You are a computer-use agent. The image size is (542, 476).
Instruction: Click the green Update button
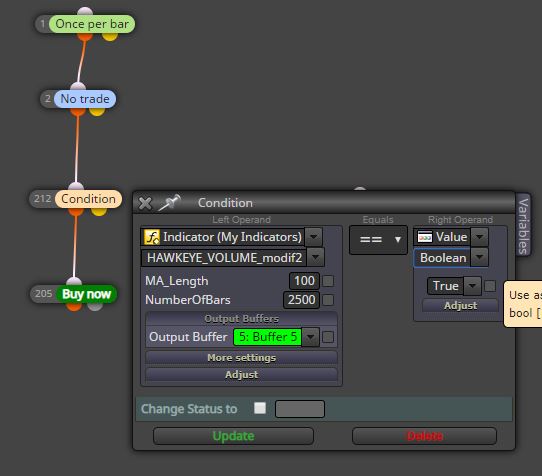tap(233, 436)
